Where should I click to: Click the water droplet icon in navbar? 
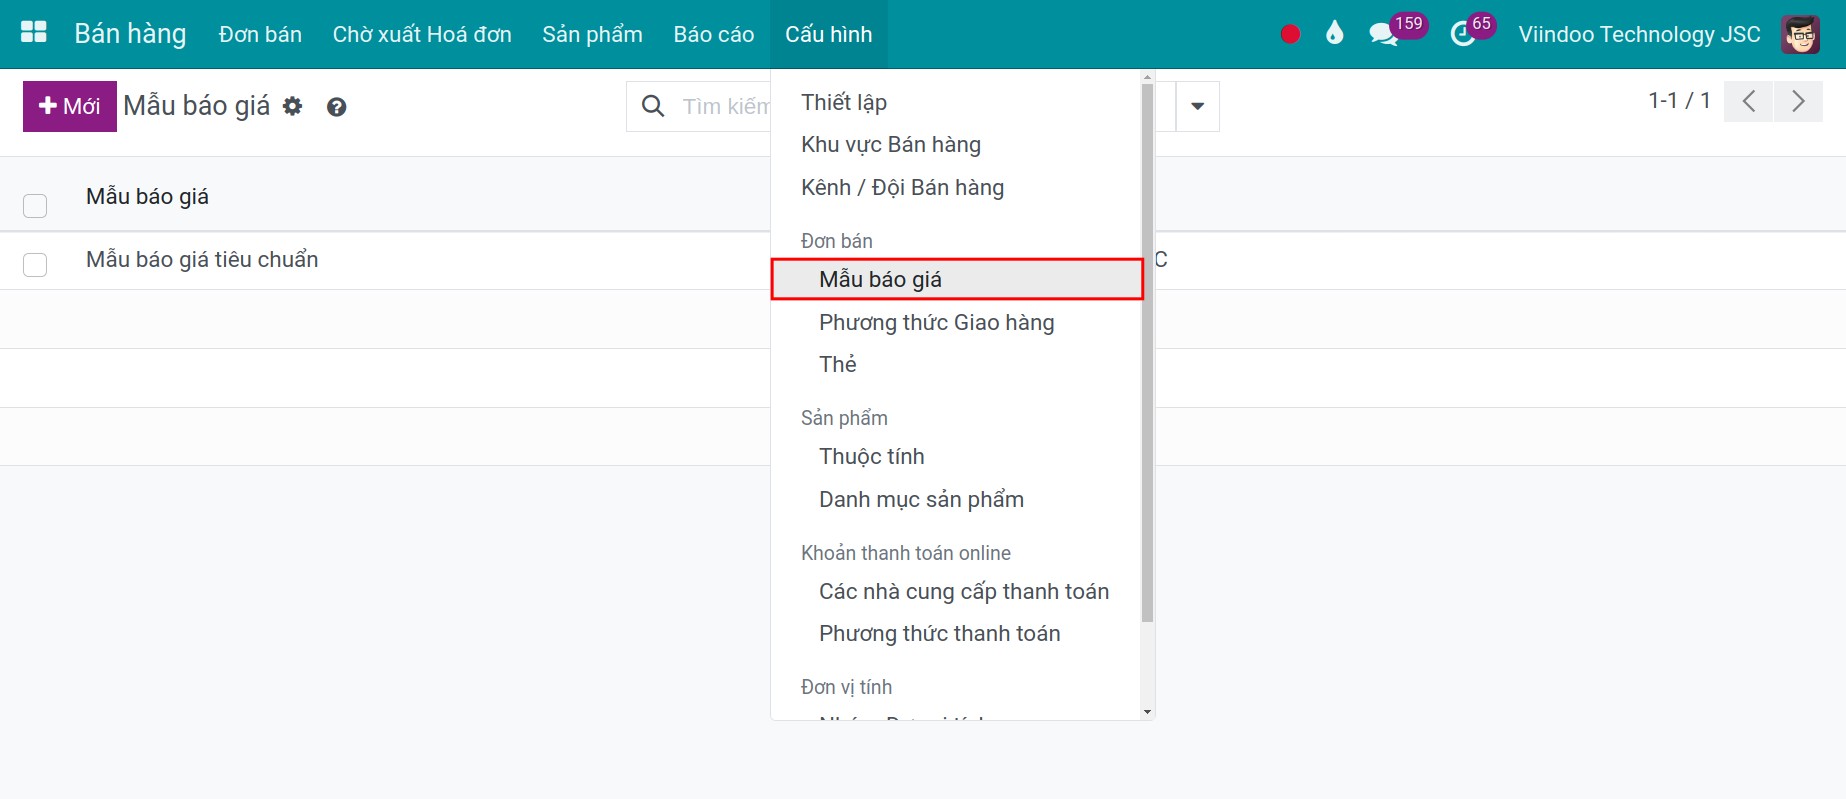(1334, 34)
